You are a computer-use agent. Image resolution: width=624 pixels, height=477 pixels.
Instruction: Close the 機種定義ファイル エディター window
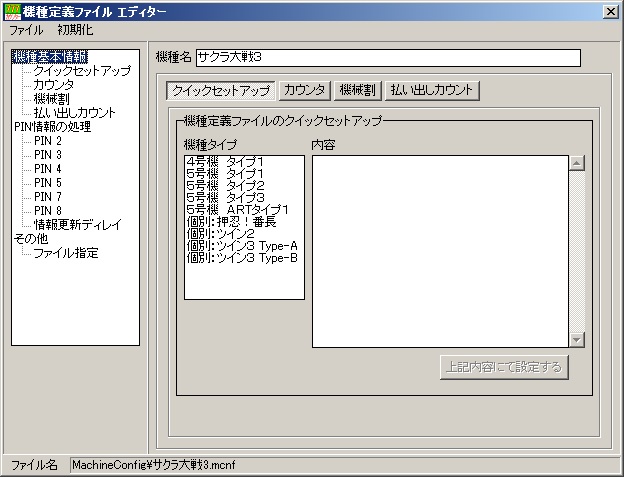(x=610, y=12)
